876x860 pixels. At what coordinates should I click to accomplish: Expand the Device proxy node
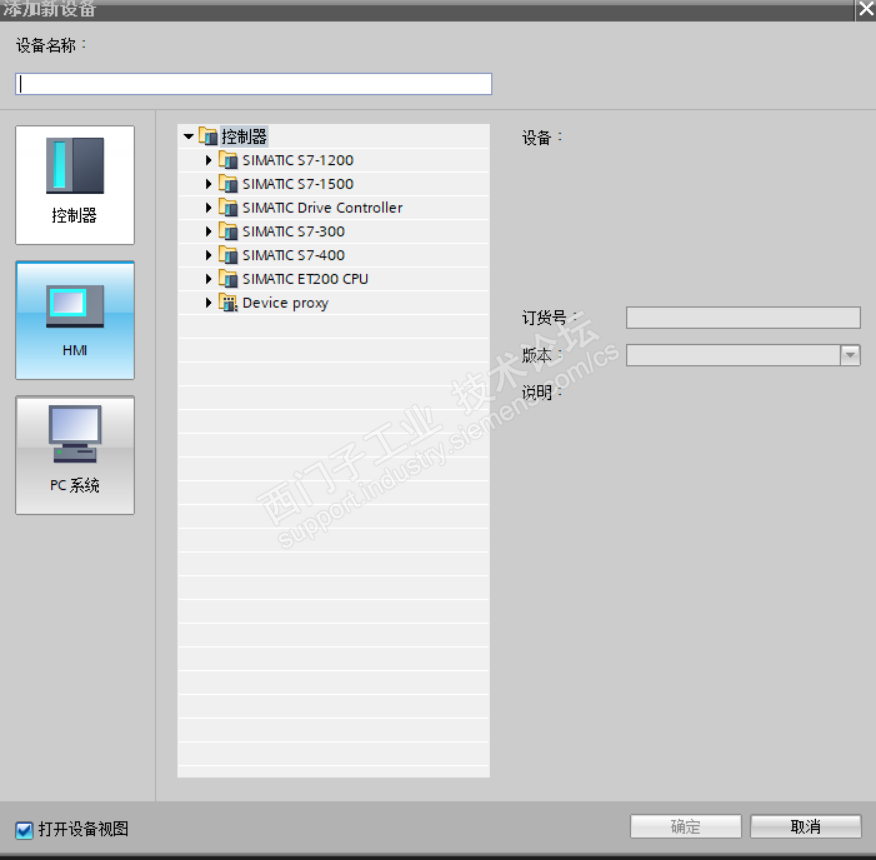point(208,303)
